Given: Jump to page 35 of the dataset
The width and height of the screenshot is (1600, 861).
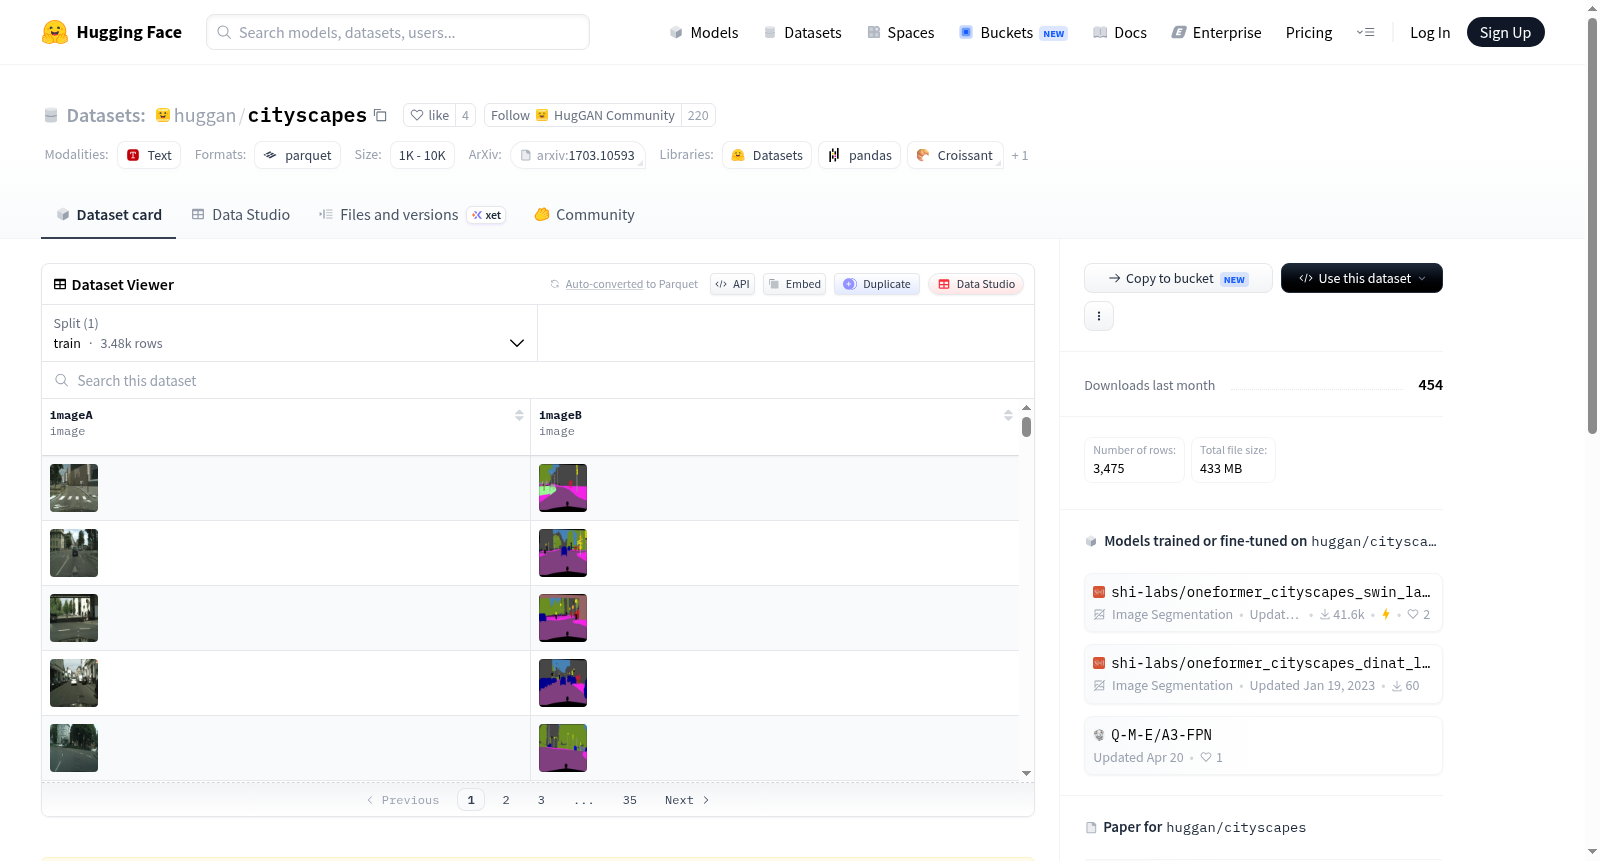Looking at the screenshot, I should (x=630, y=800).
